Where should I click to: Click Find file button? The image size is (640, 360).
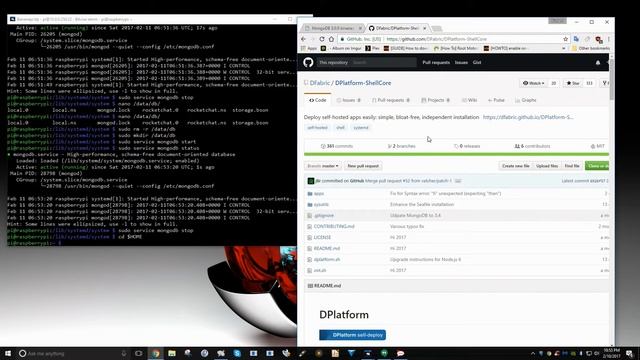coord(572,166)
